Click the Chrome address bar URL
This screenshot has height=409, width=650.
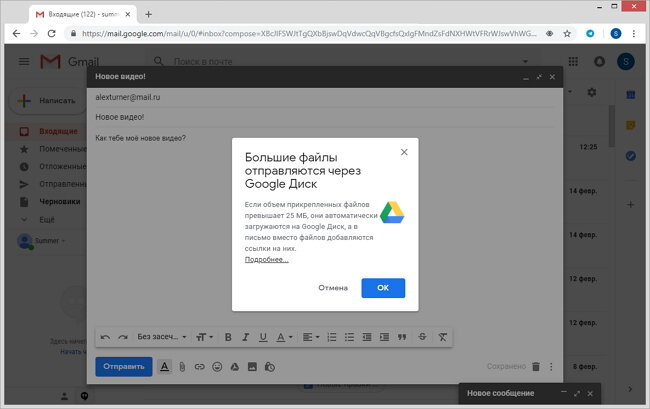309,34
